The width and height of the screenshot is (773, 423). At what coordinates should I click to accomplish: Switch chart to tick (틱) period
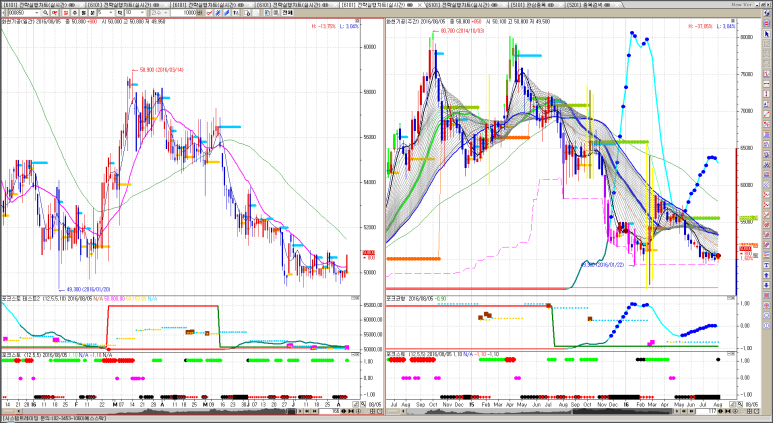tap(119, 12)
